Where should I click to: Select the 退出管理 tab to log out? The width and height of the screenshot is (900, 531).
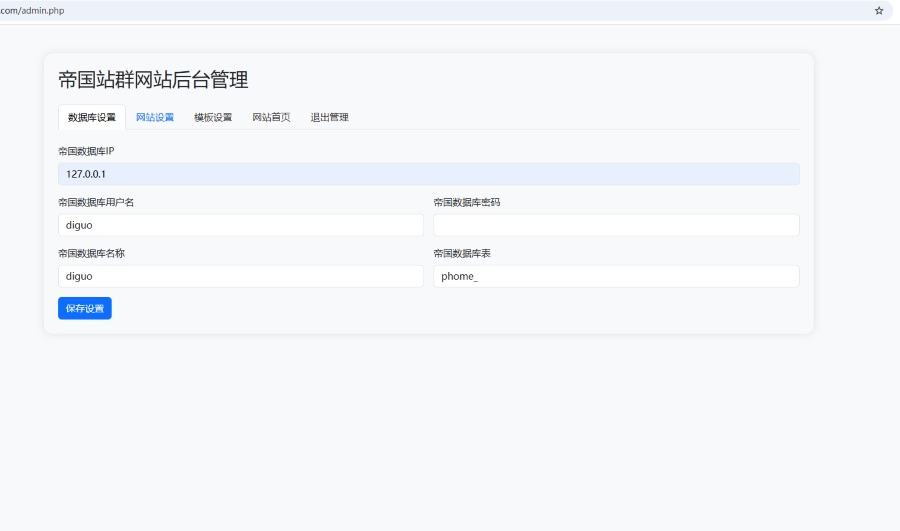click(x=329, y=117)
